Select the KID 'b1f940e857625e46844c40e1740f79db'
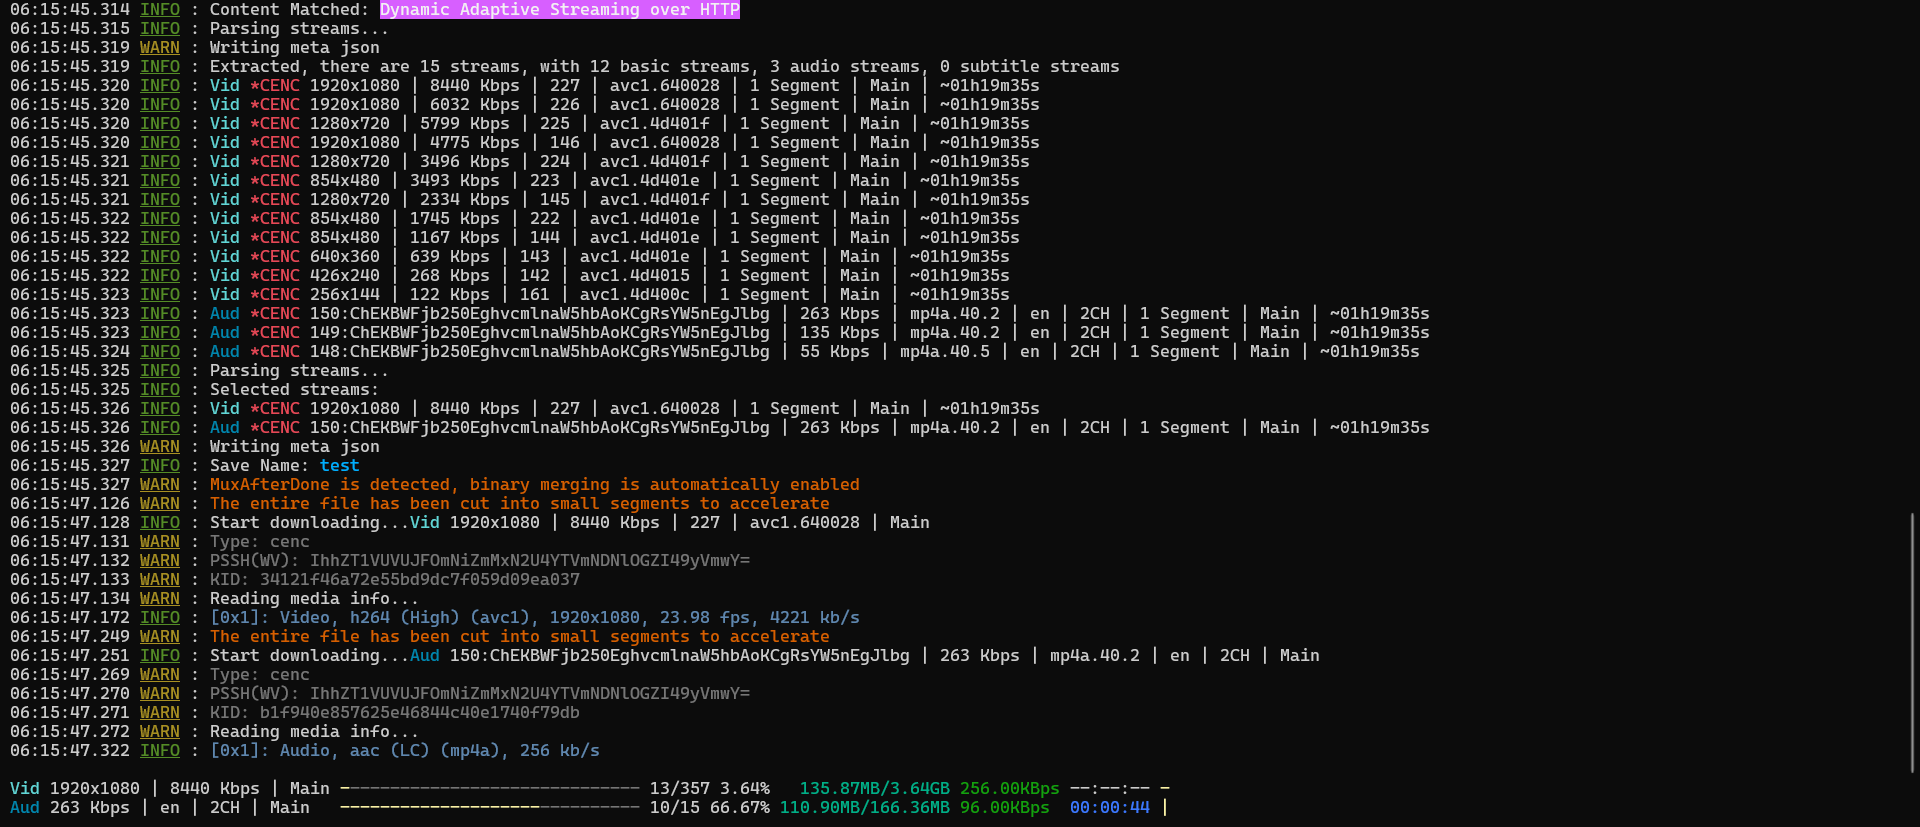Screen dimensions: 1920x827 [420, 713]
